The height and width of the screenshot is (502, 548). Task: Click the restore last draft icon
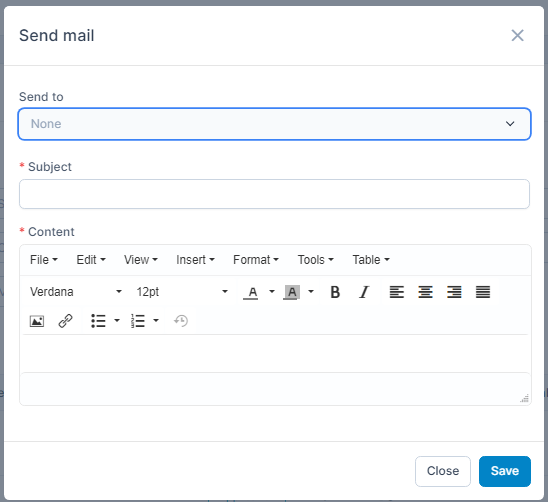click(x=181, y=321)
